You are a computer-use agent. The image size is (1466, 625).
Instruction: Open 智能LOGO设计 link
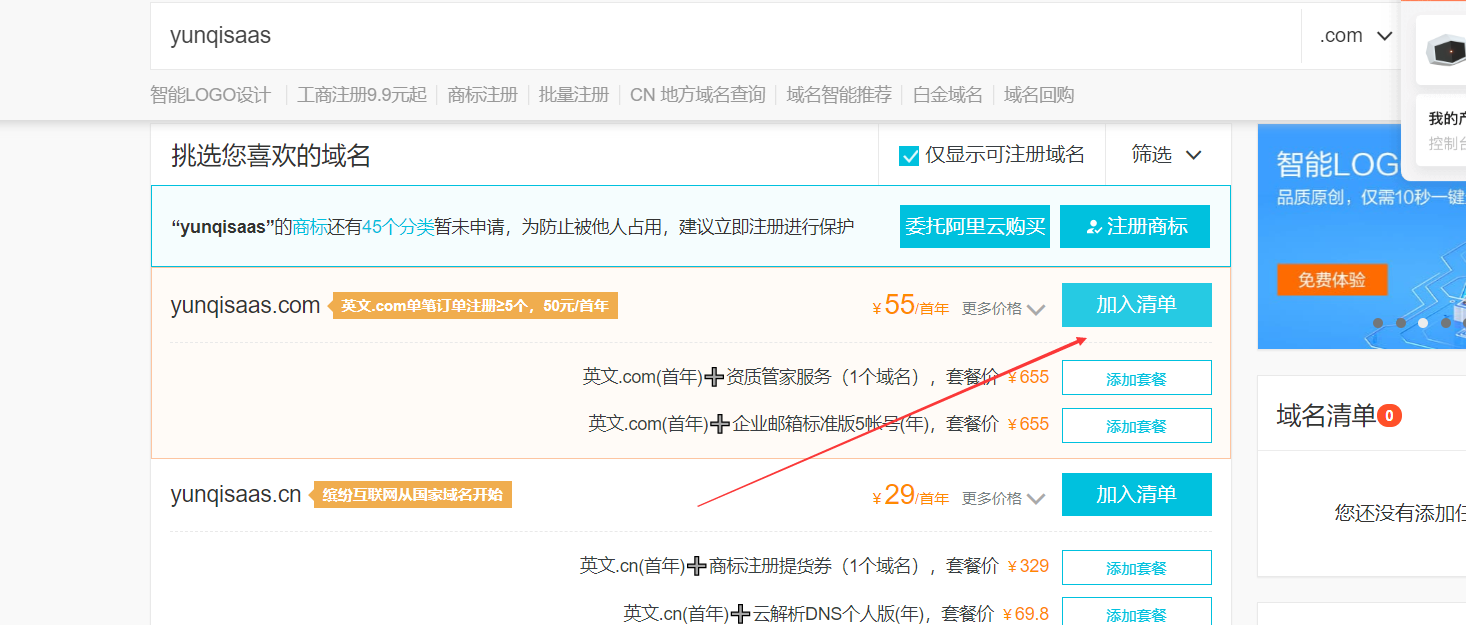(x=211, y=95)
